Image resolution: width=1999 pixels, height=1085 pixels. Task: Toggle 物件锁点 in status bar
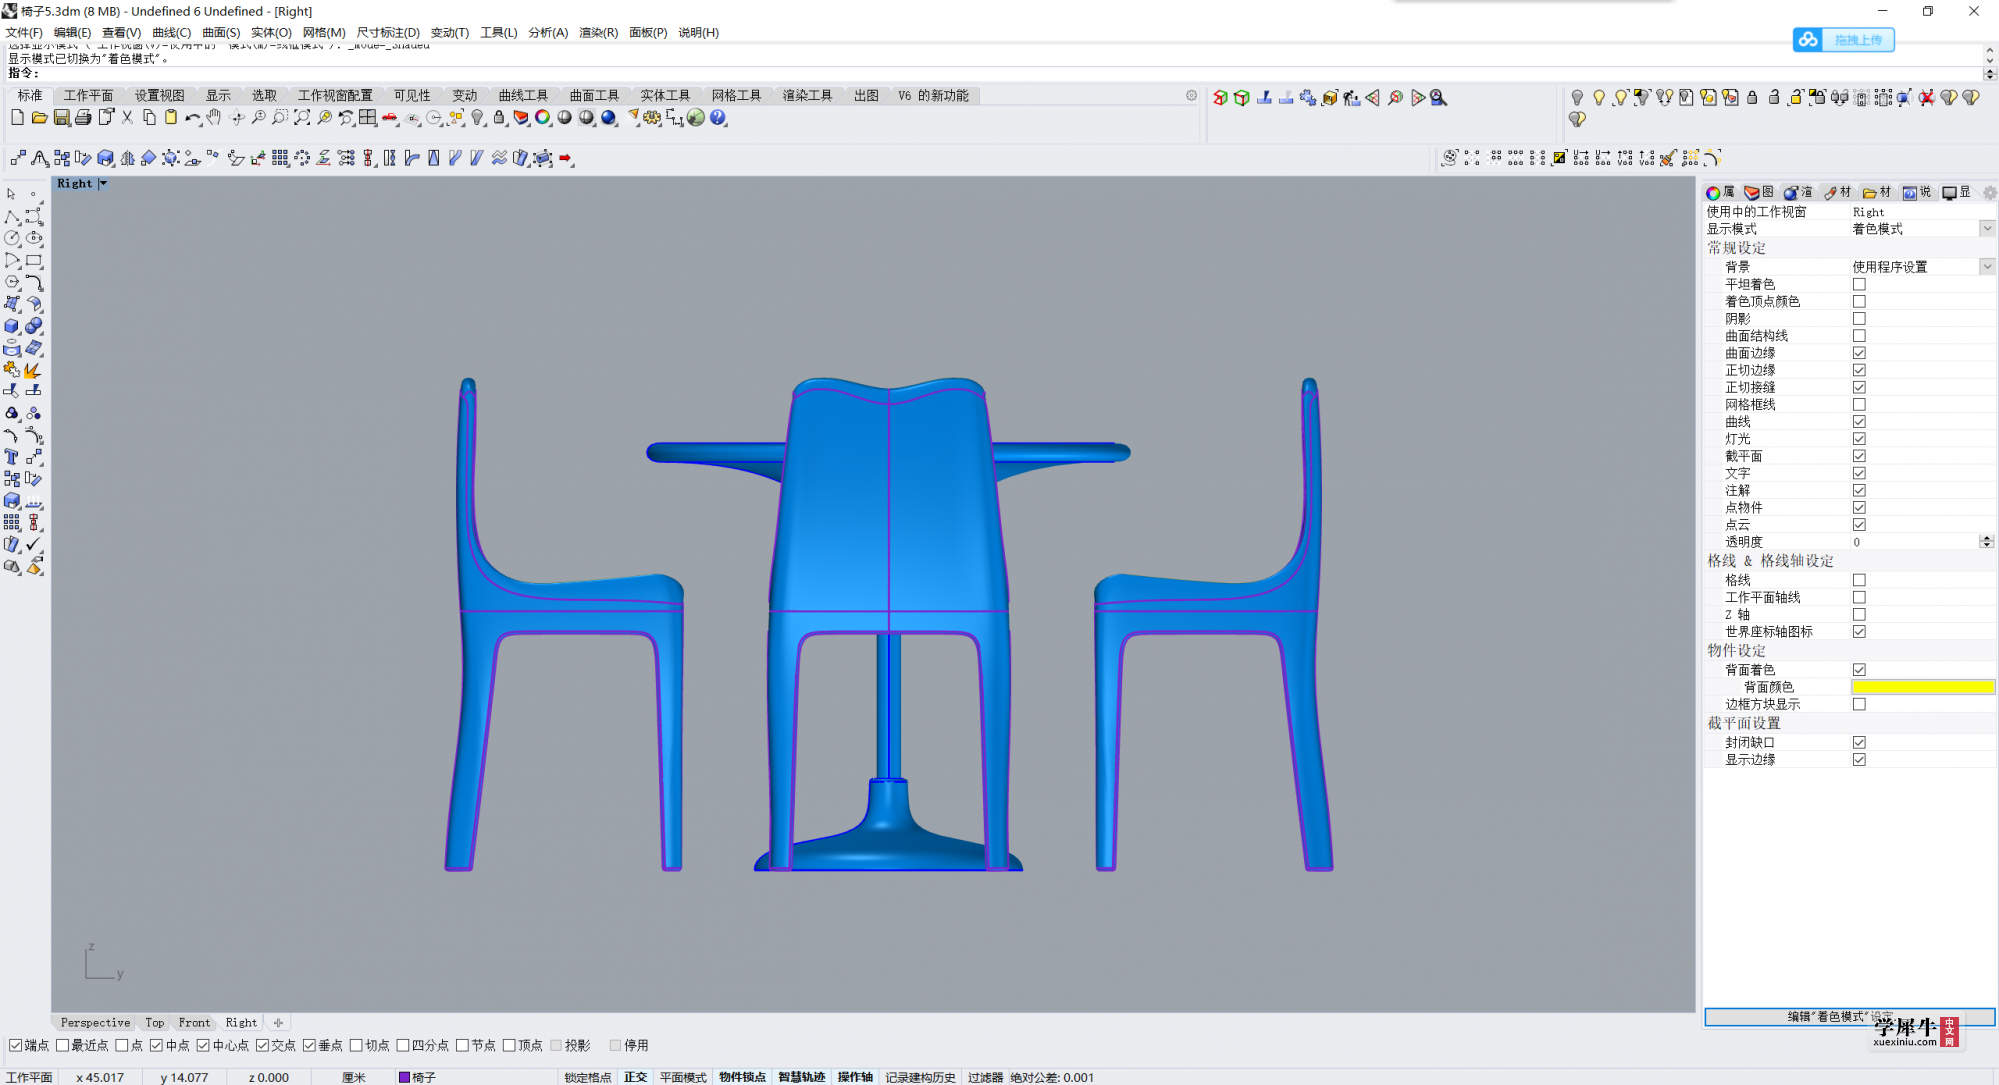point(742,1077)
